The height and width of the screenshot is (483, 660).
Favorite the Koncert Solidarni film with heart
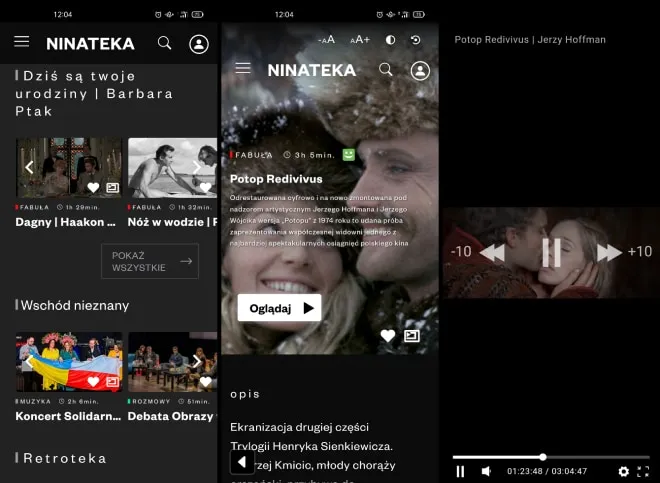tap(93, 382)
